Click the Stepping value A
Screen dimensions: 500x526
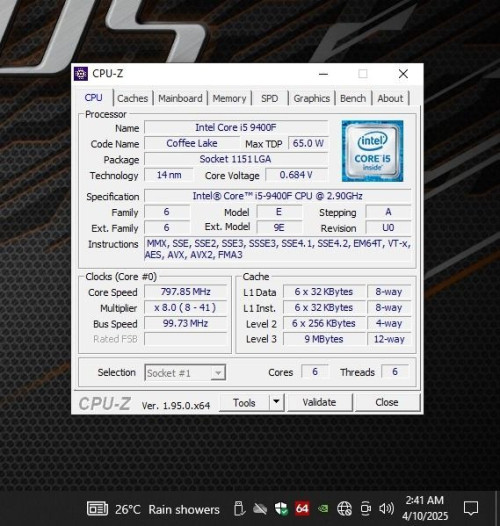coord(388,212)
